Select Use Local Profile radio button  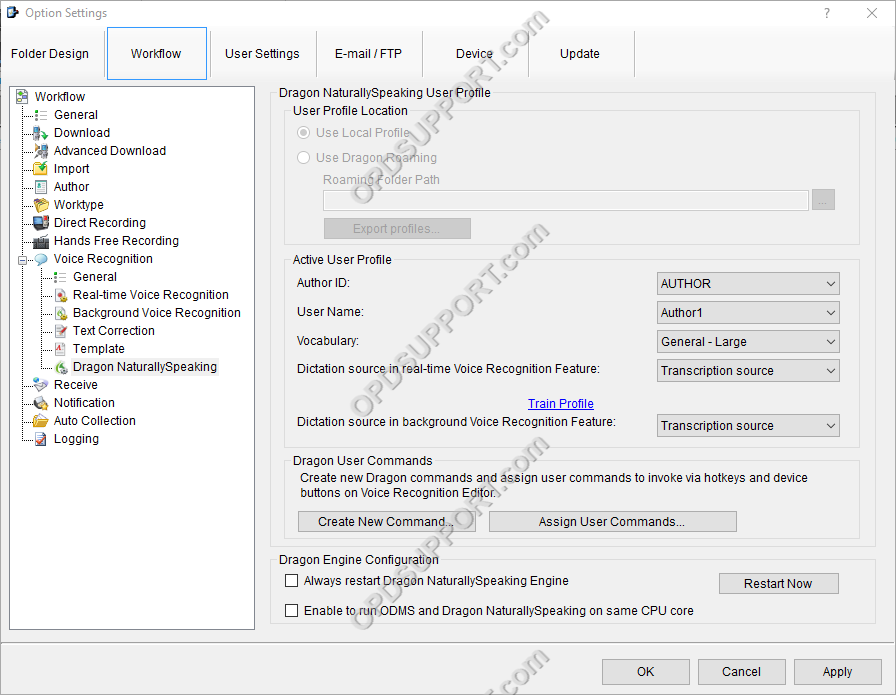(303, 133)
